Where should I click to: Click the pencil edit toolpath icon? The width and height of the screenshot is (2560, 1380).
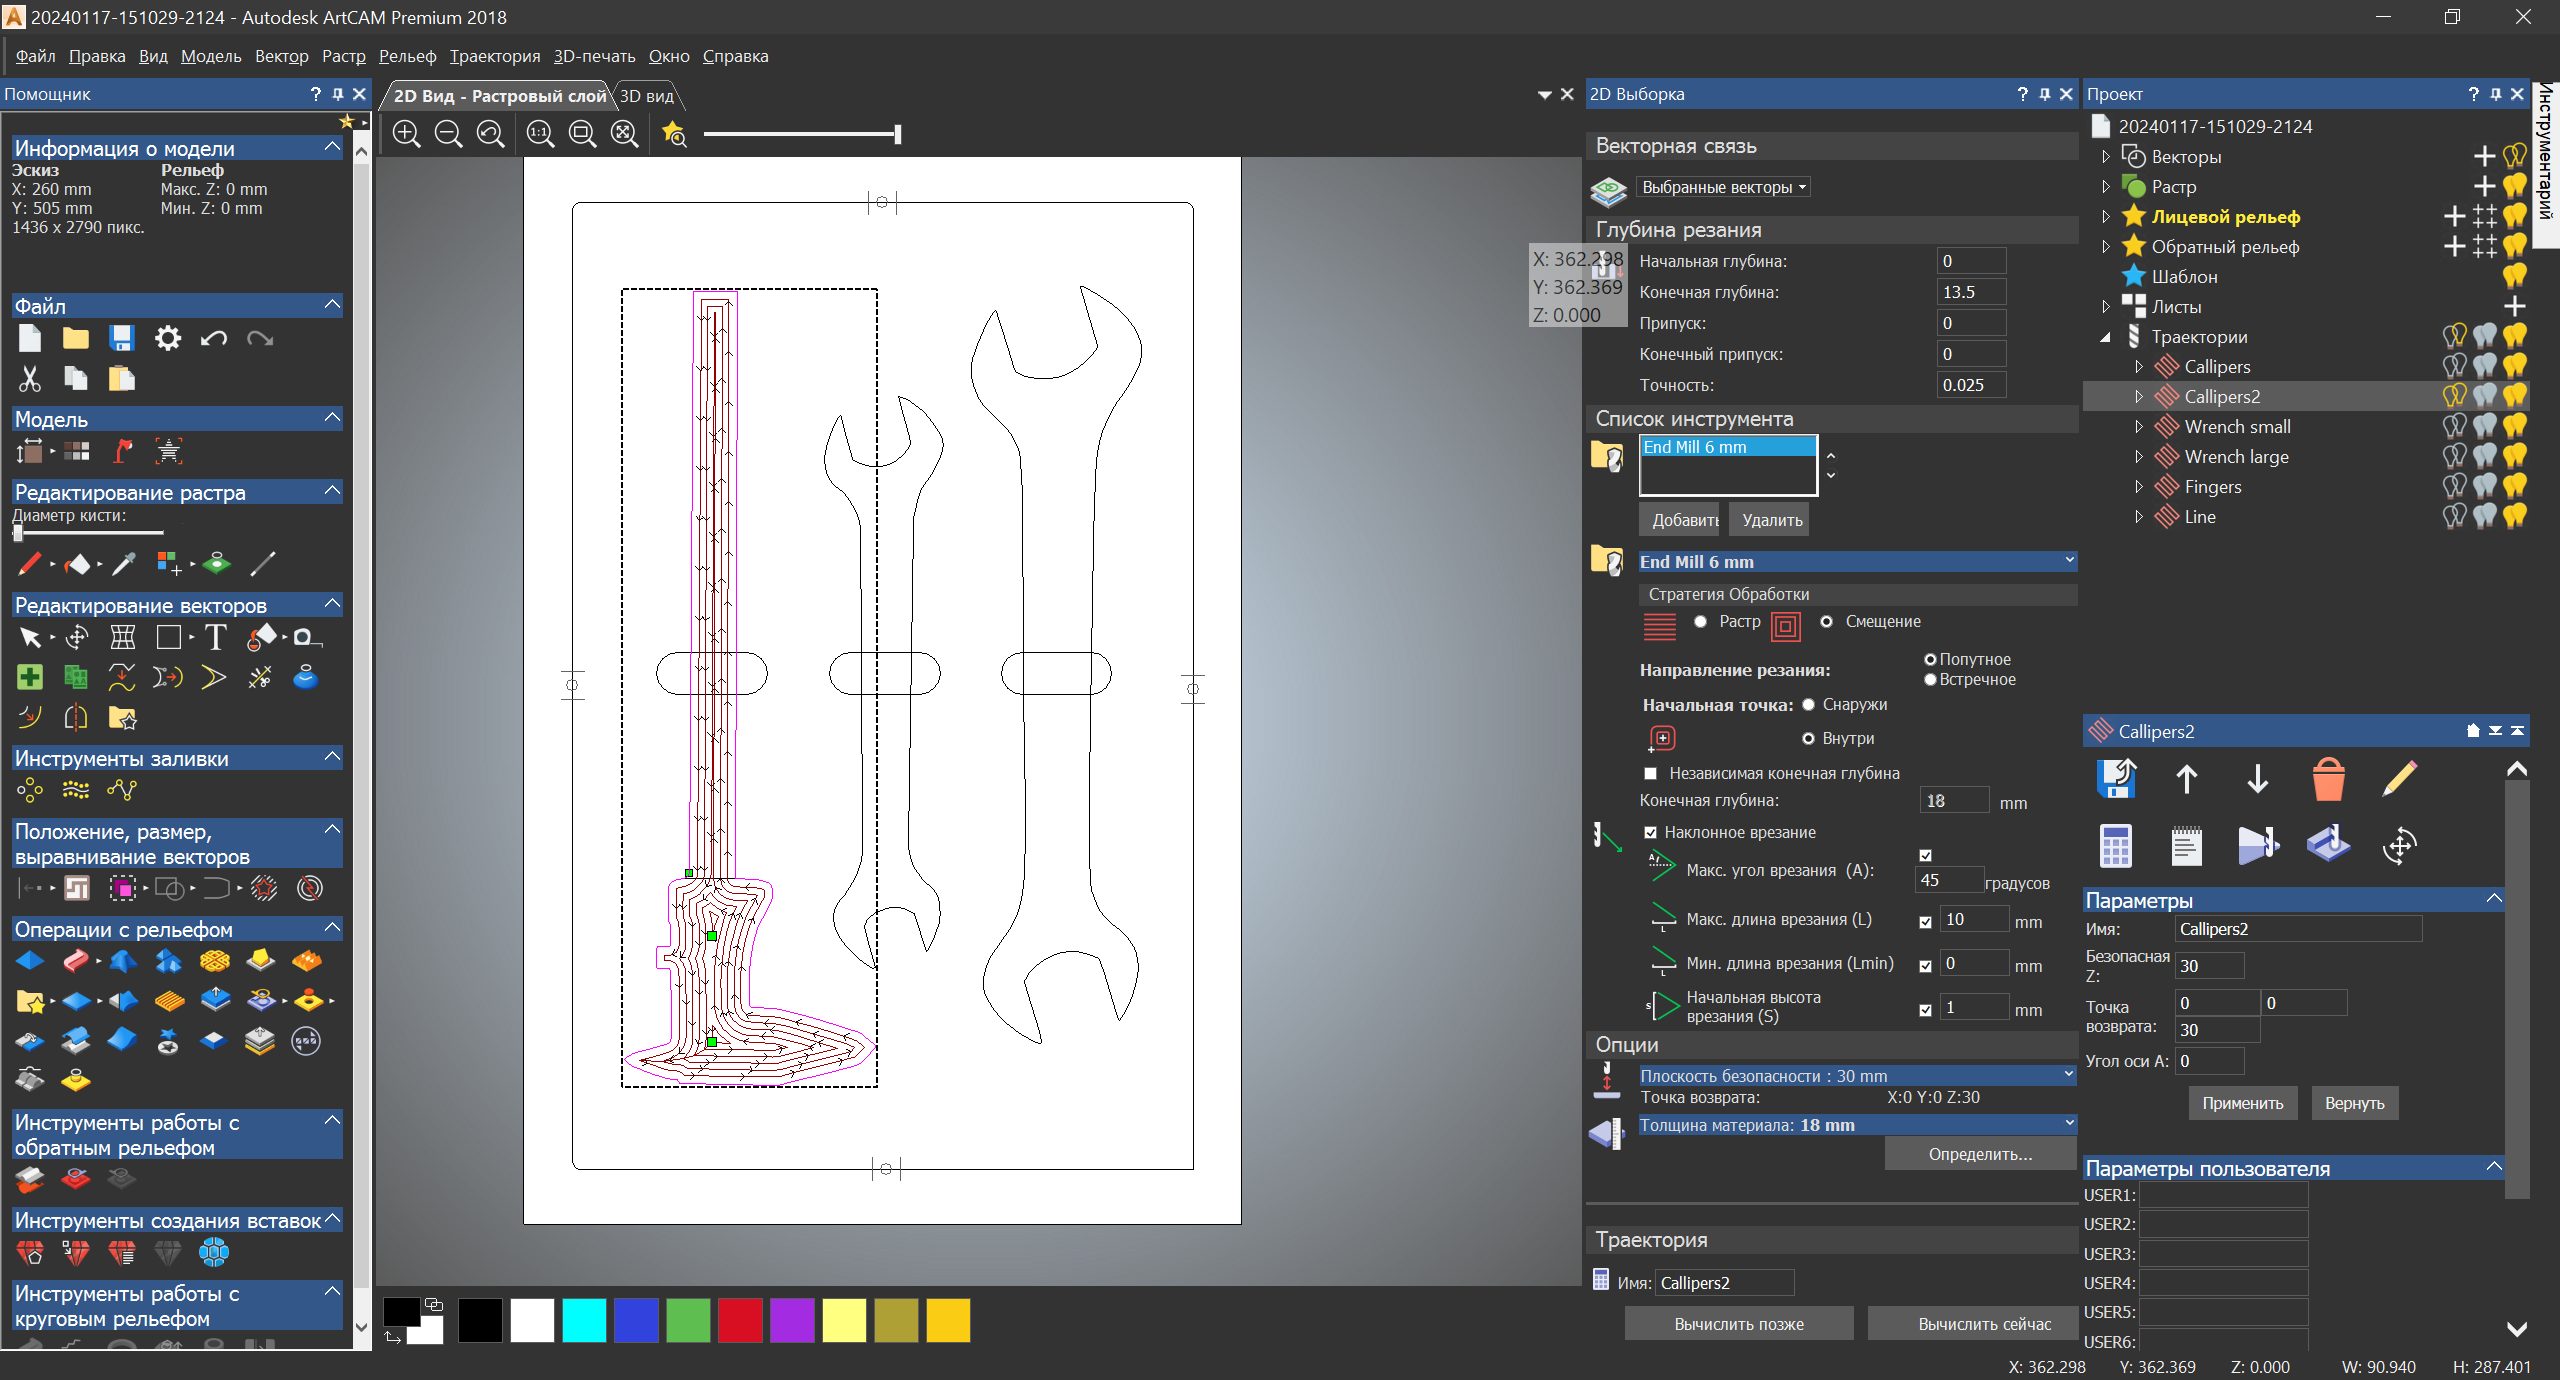(x=2399, y=779)
